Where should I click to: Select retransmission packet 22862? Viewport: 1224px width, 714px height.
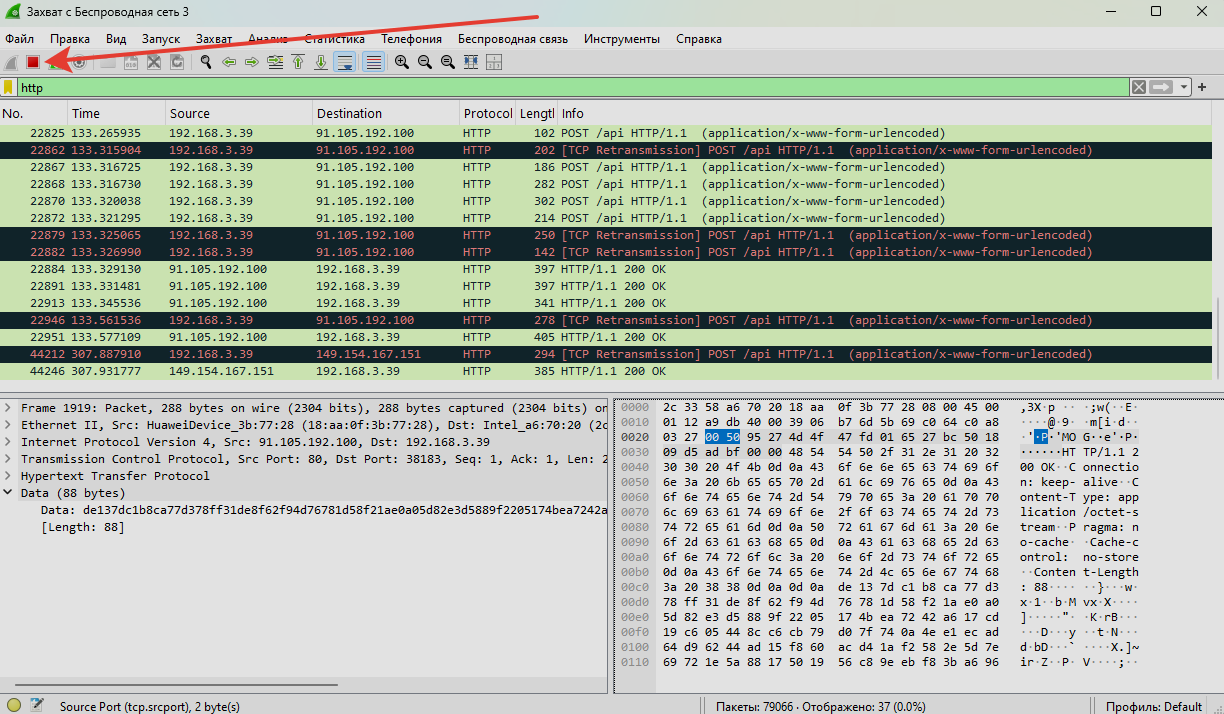click(606, 150)
